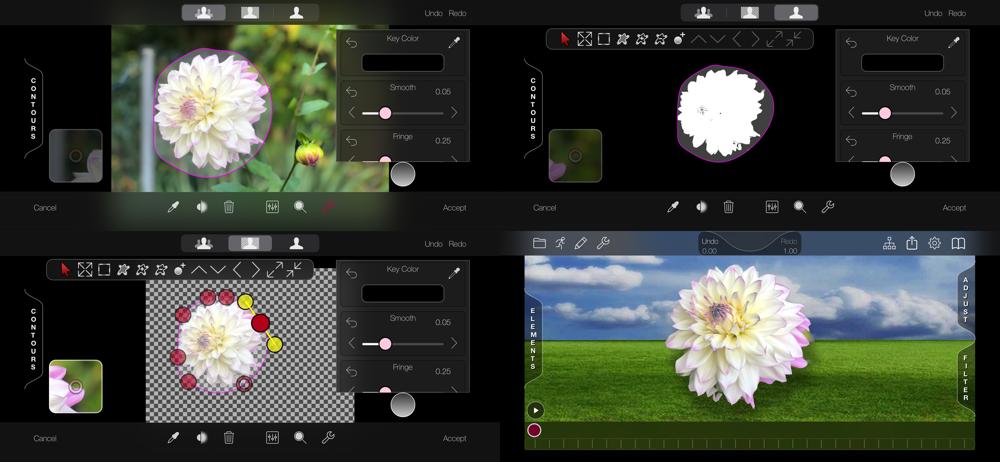Expand the CONTOURS drawer in the matte view
The width and height of the screenshot is (1000, 462).
533,108
